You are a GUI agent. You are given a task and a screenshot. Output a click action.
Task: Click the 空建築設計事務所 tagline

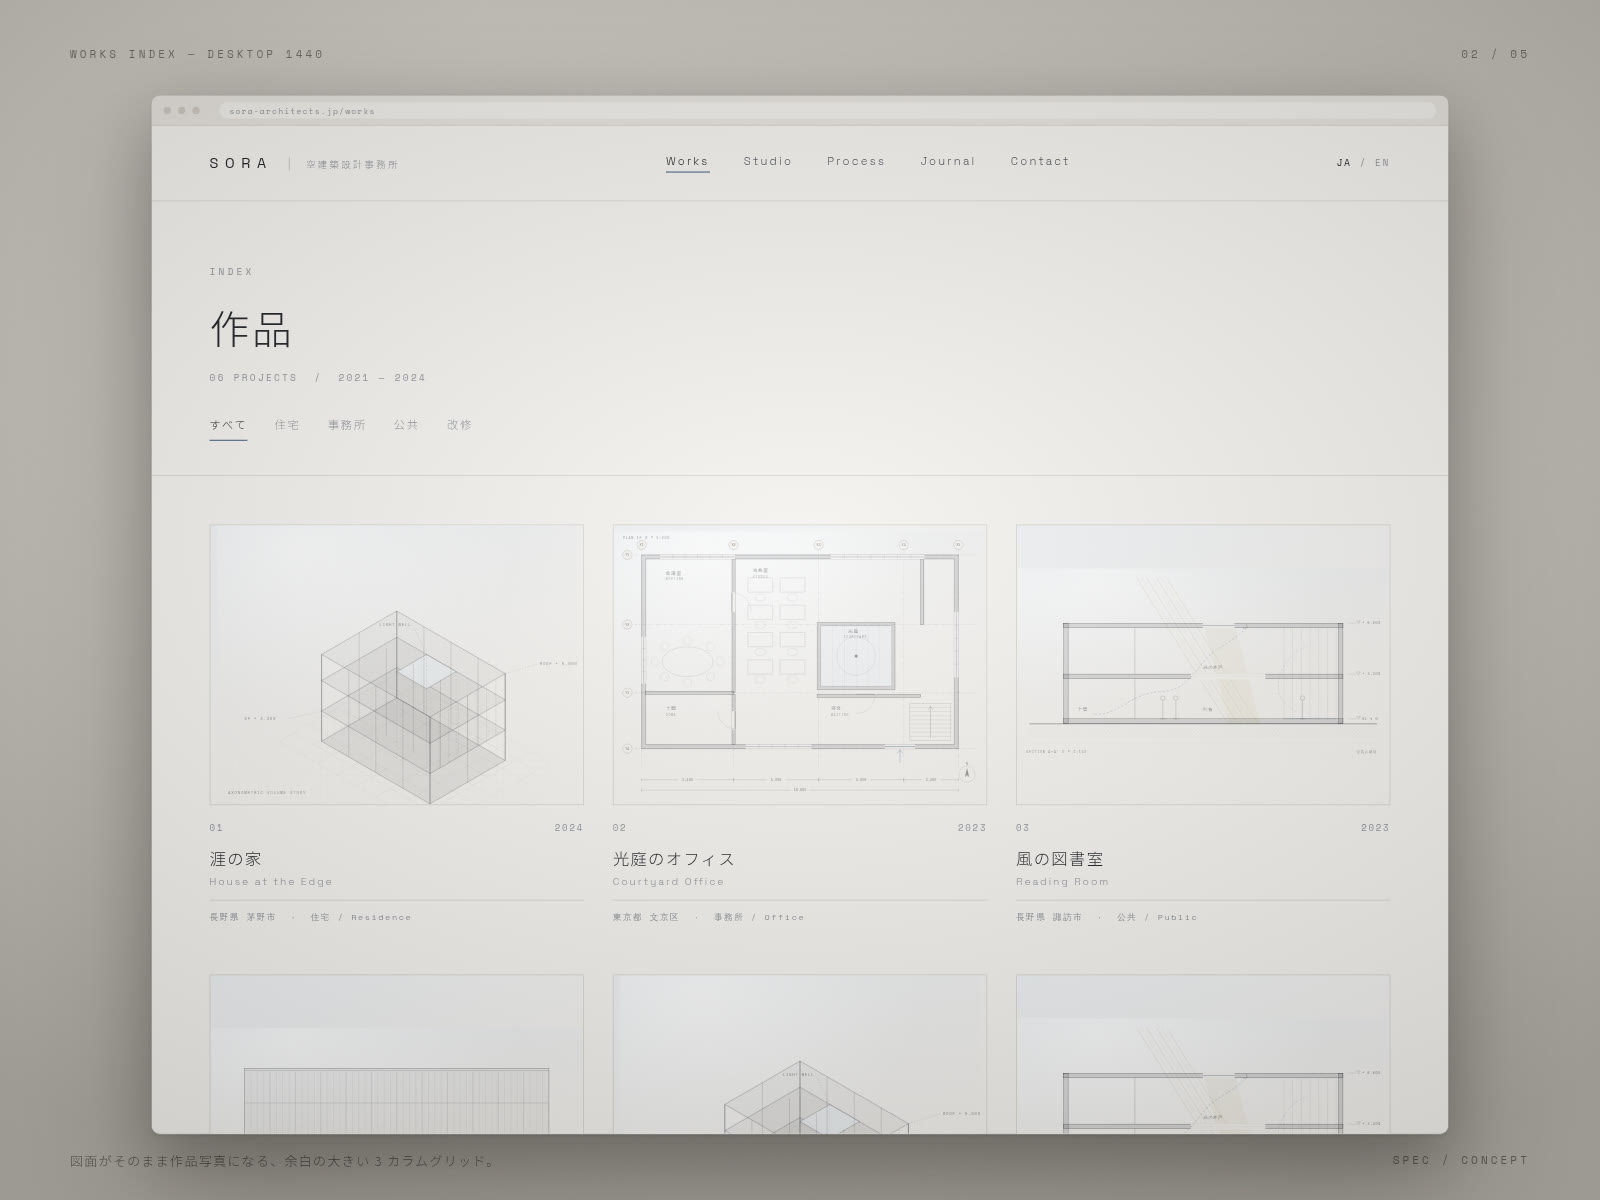click(352, 164)
